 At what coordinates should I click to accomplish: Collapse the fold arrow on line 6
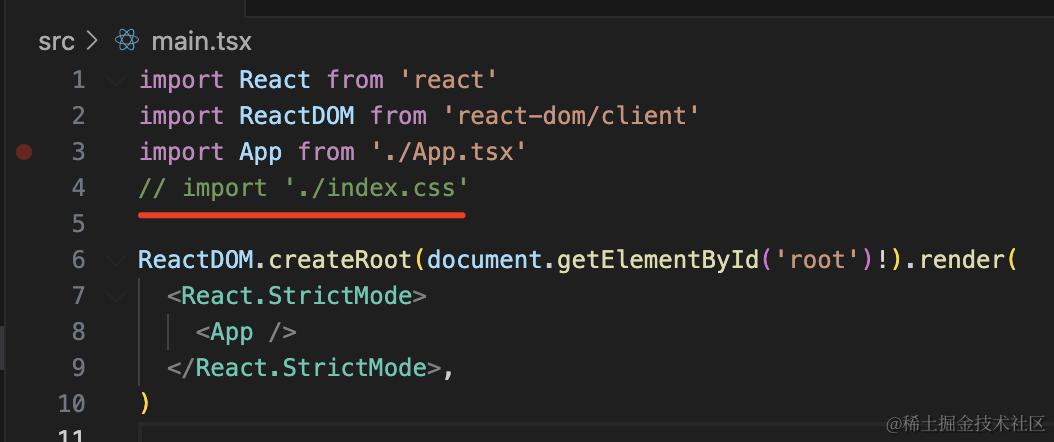[x=116, y=260]
